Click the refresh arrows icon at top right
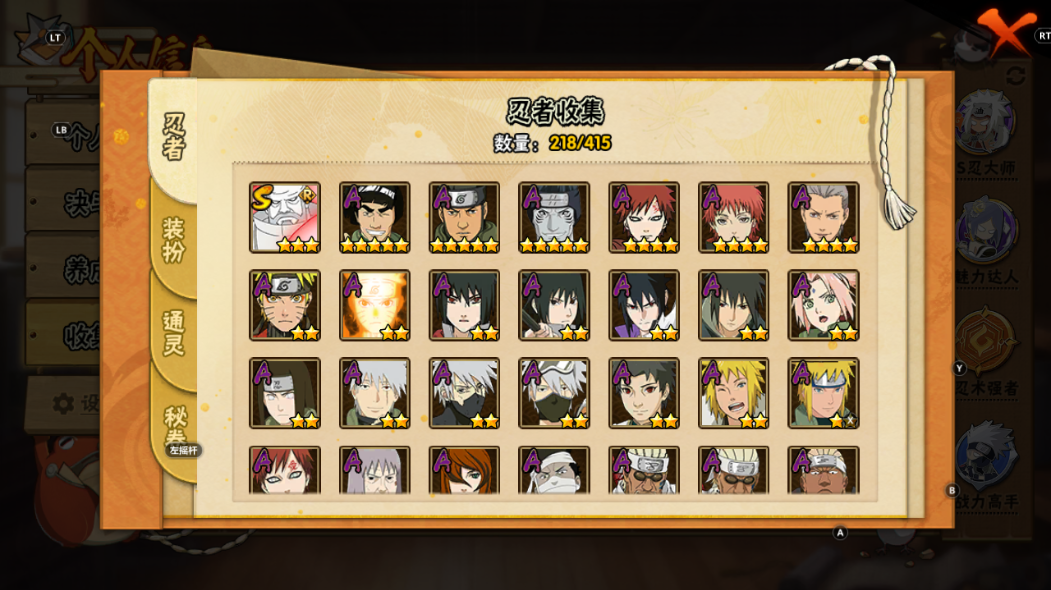 click(1015, 75)
